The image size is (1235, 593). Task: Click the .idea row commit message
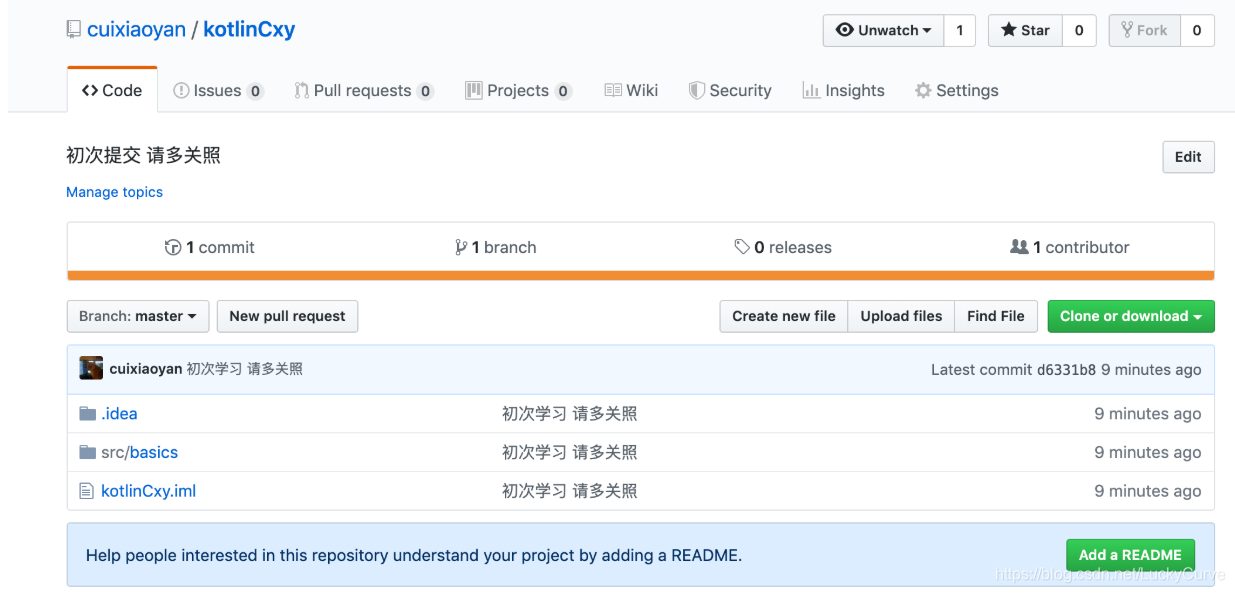[569, 414]
